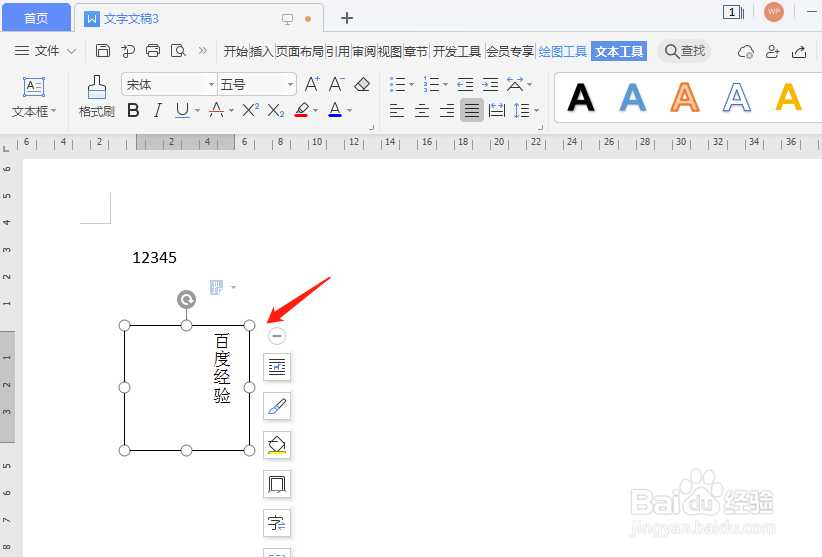Click shape fill bucket icon
The width and height of the screenshot is (822, 557).
tap(277, 445)
